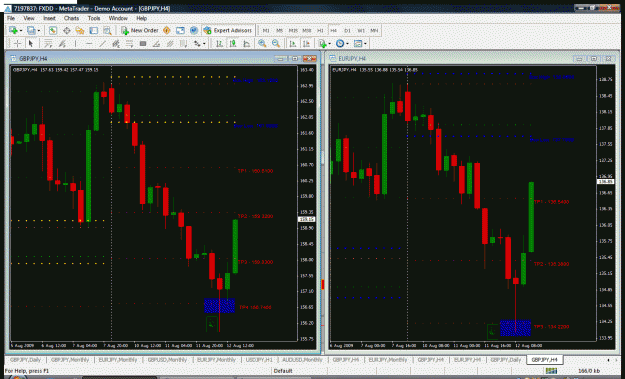Open the File menu
The width and height of the screenshot is (625, 379).
pos(11,18)
